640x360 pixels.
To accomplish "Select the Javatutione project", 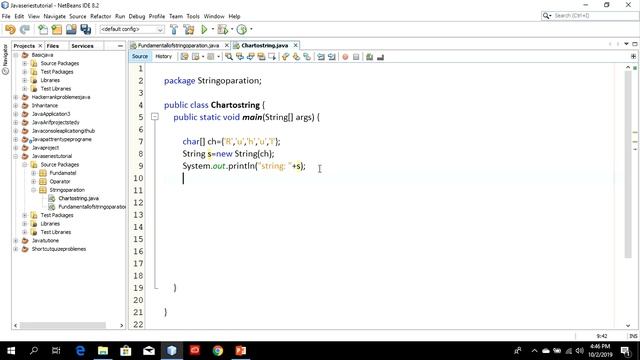I will (45, 241).
